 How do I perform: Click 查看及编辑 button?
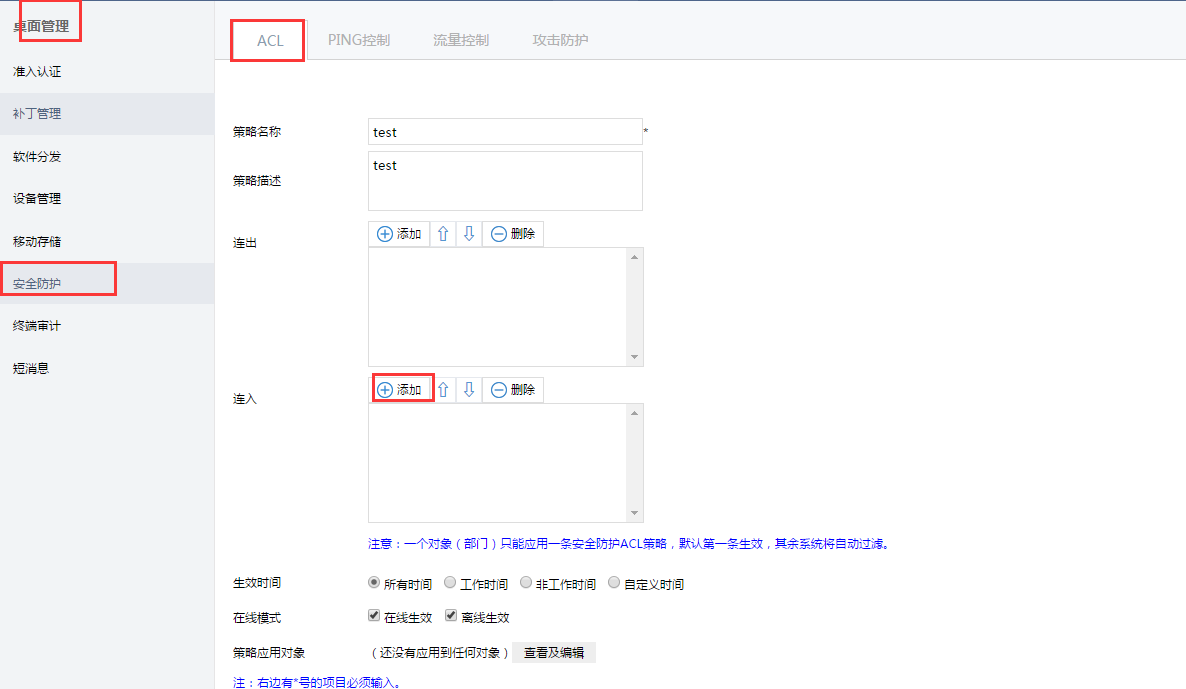tap(554, 653)
